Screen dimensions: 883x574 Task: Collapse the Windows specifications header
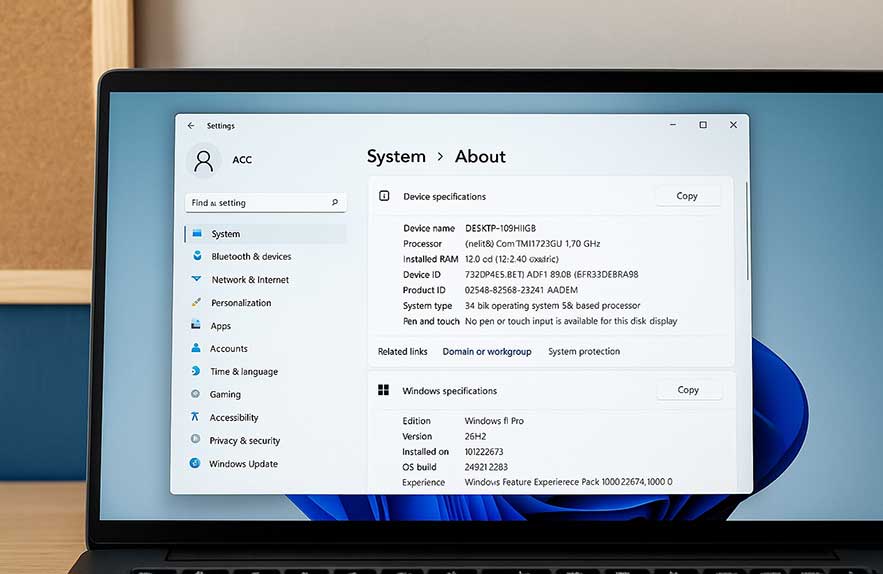(552, 390)
